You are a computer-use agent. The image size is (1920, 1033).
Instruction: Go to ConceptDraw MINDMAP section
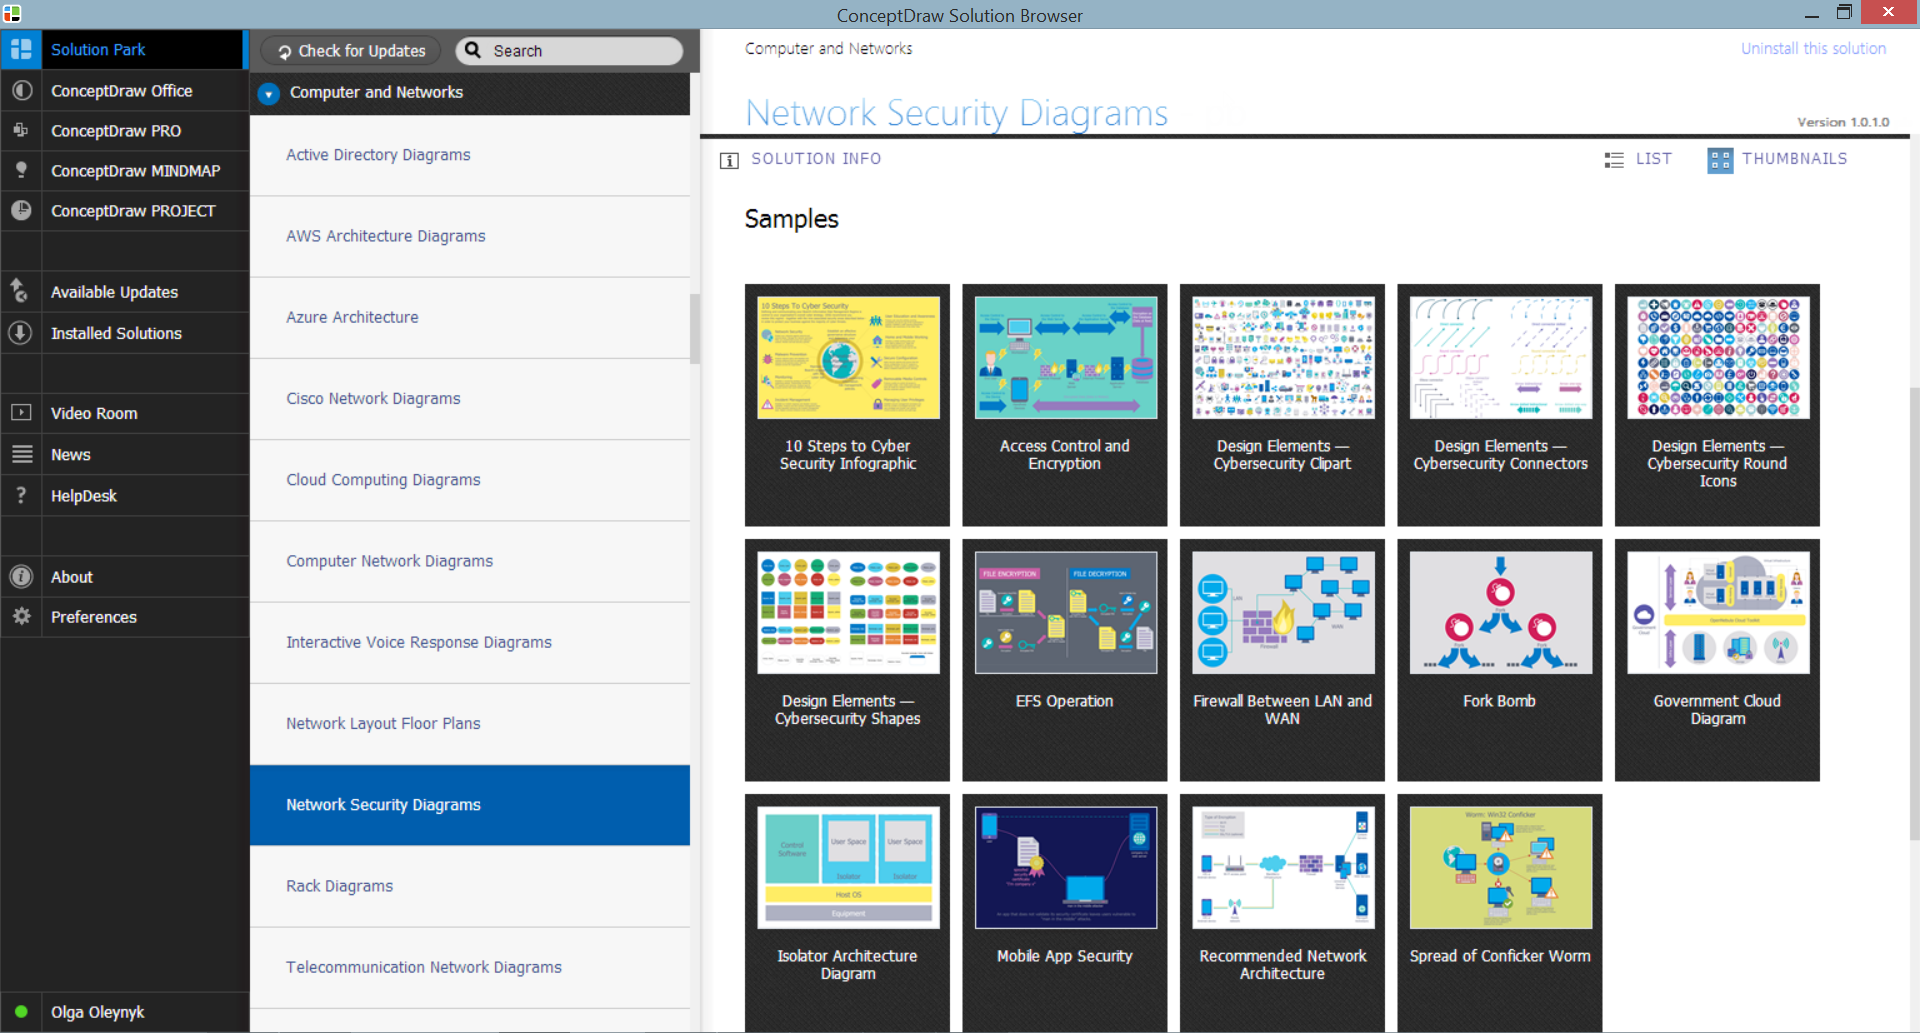click(x=124, y=170)
